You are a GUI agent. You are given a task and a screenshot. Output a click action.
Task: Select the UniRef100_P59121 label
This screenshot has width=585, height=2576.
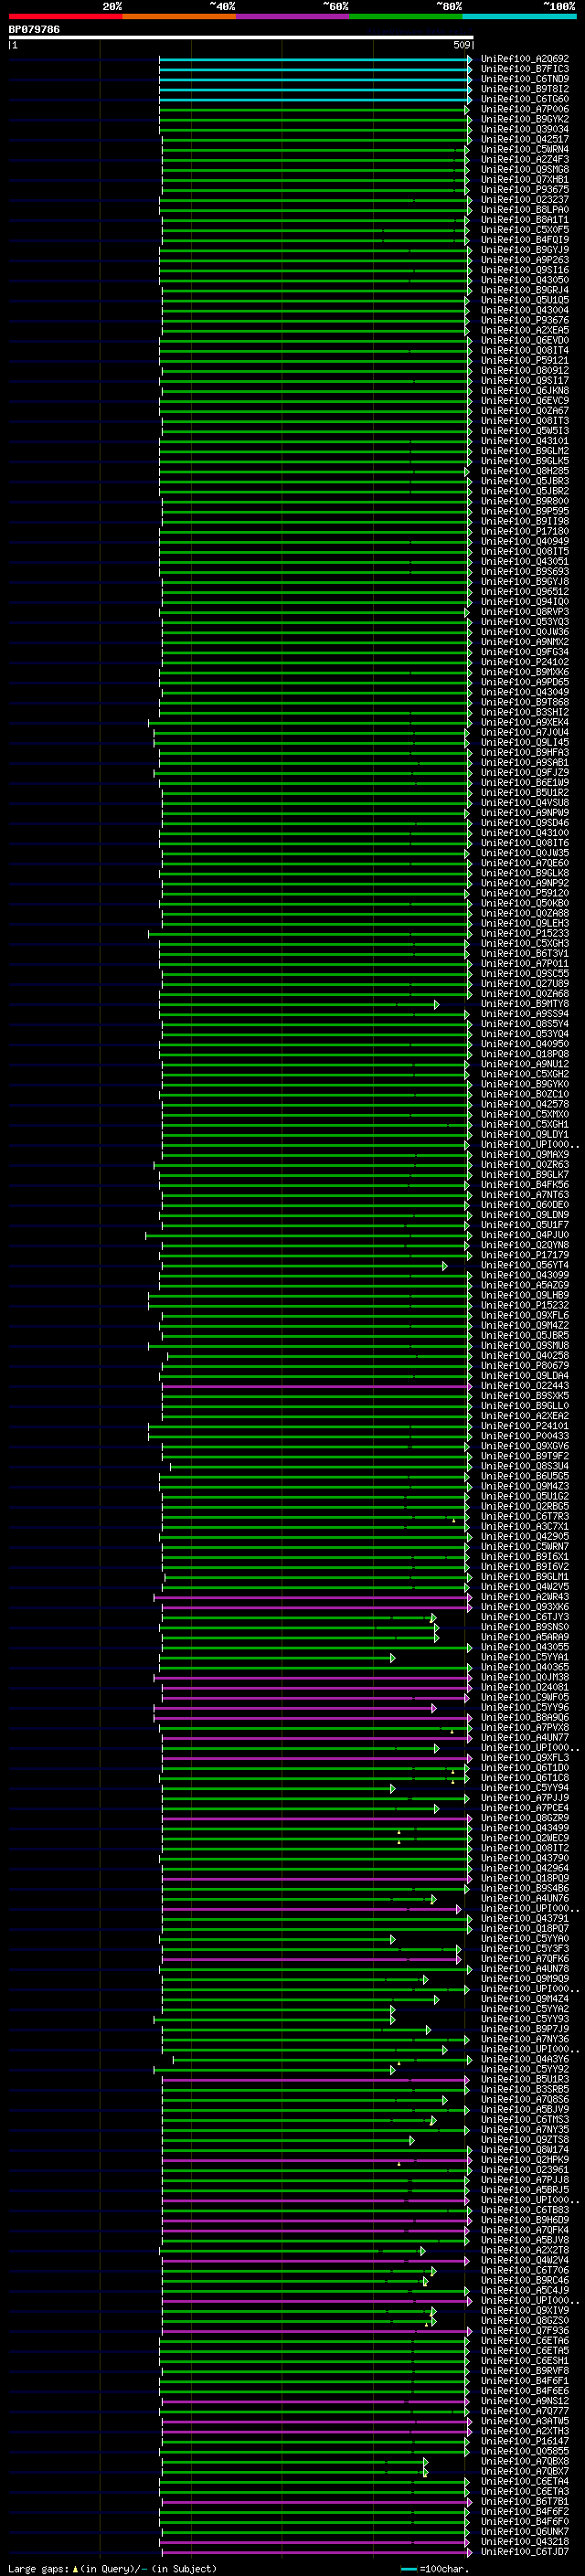coord(525,360)
